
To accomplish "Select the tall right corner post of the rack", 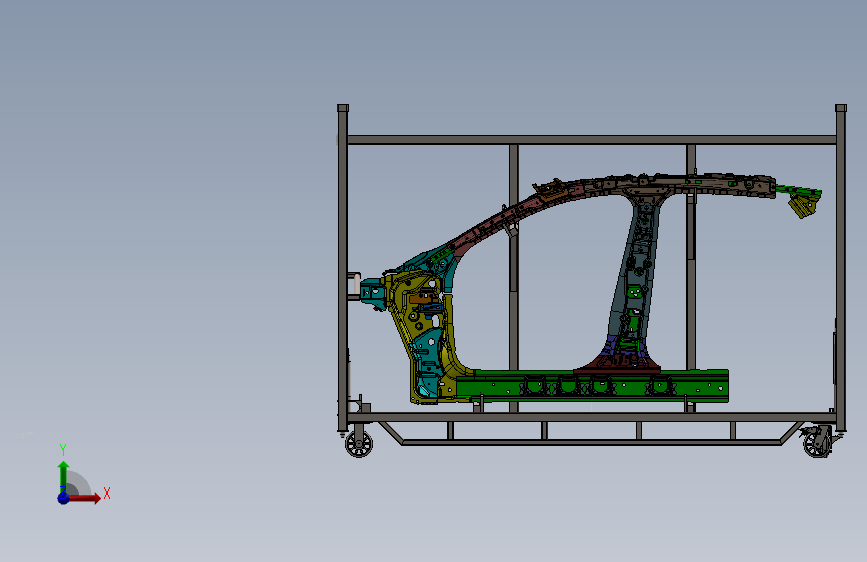I will (841, 268).
